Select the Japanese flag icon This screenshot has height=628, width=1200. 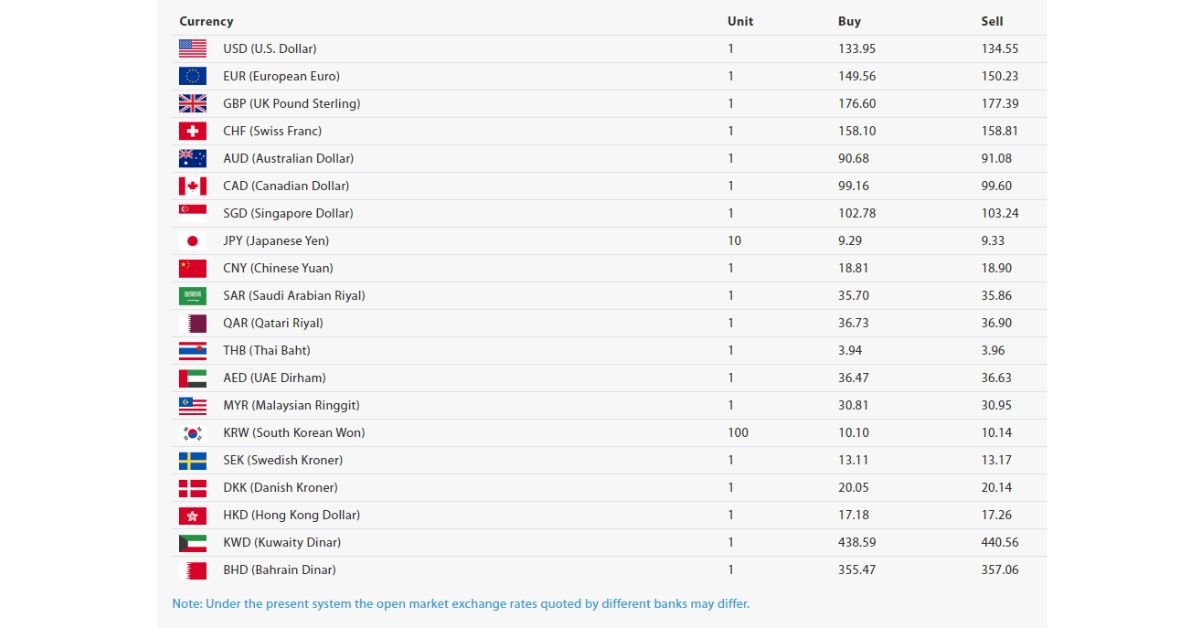coord(193,241)
